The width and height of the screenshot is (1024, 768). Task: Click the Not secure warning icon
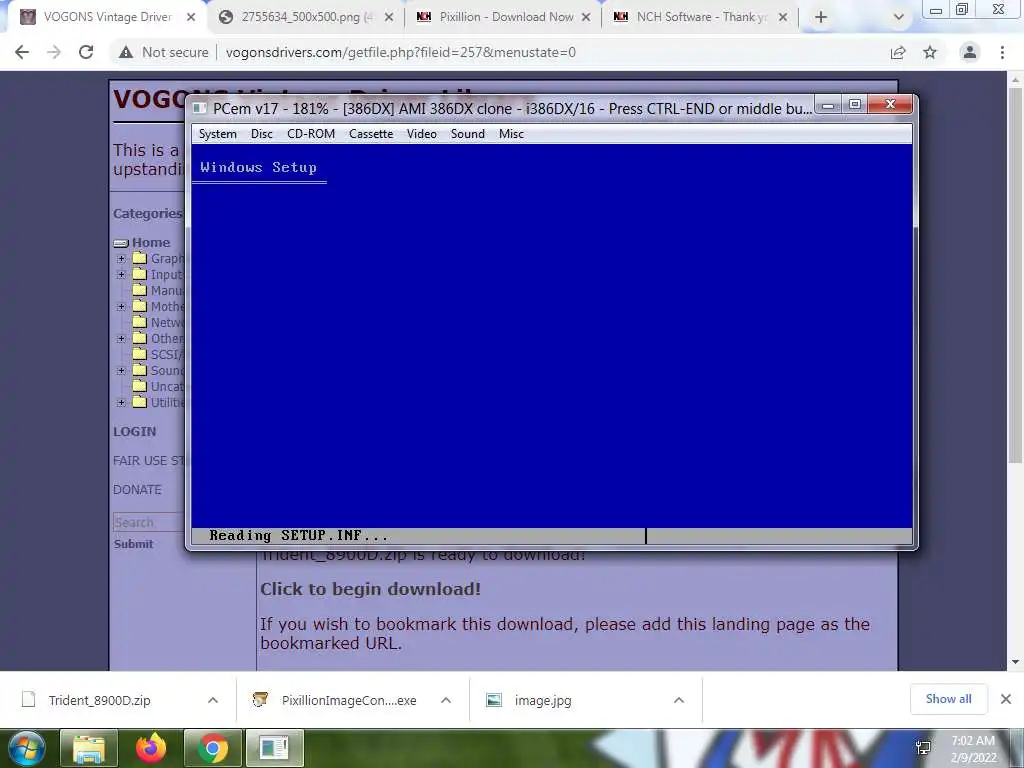tap(125, 52)
